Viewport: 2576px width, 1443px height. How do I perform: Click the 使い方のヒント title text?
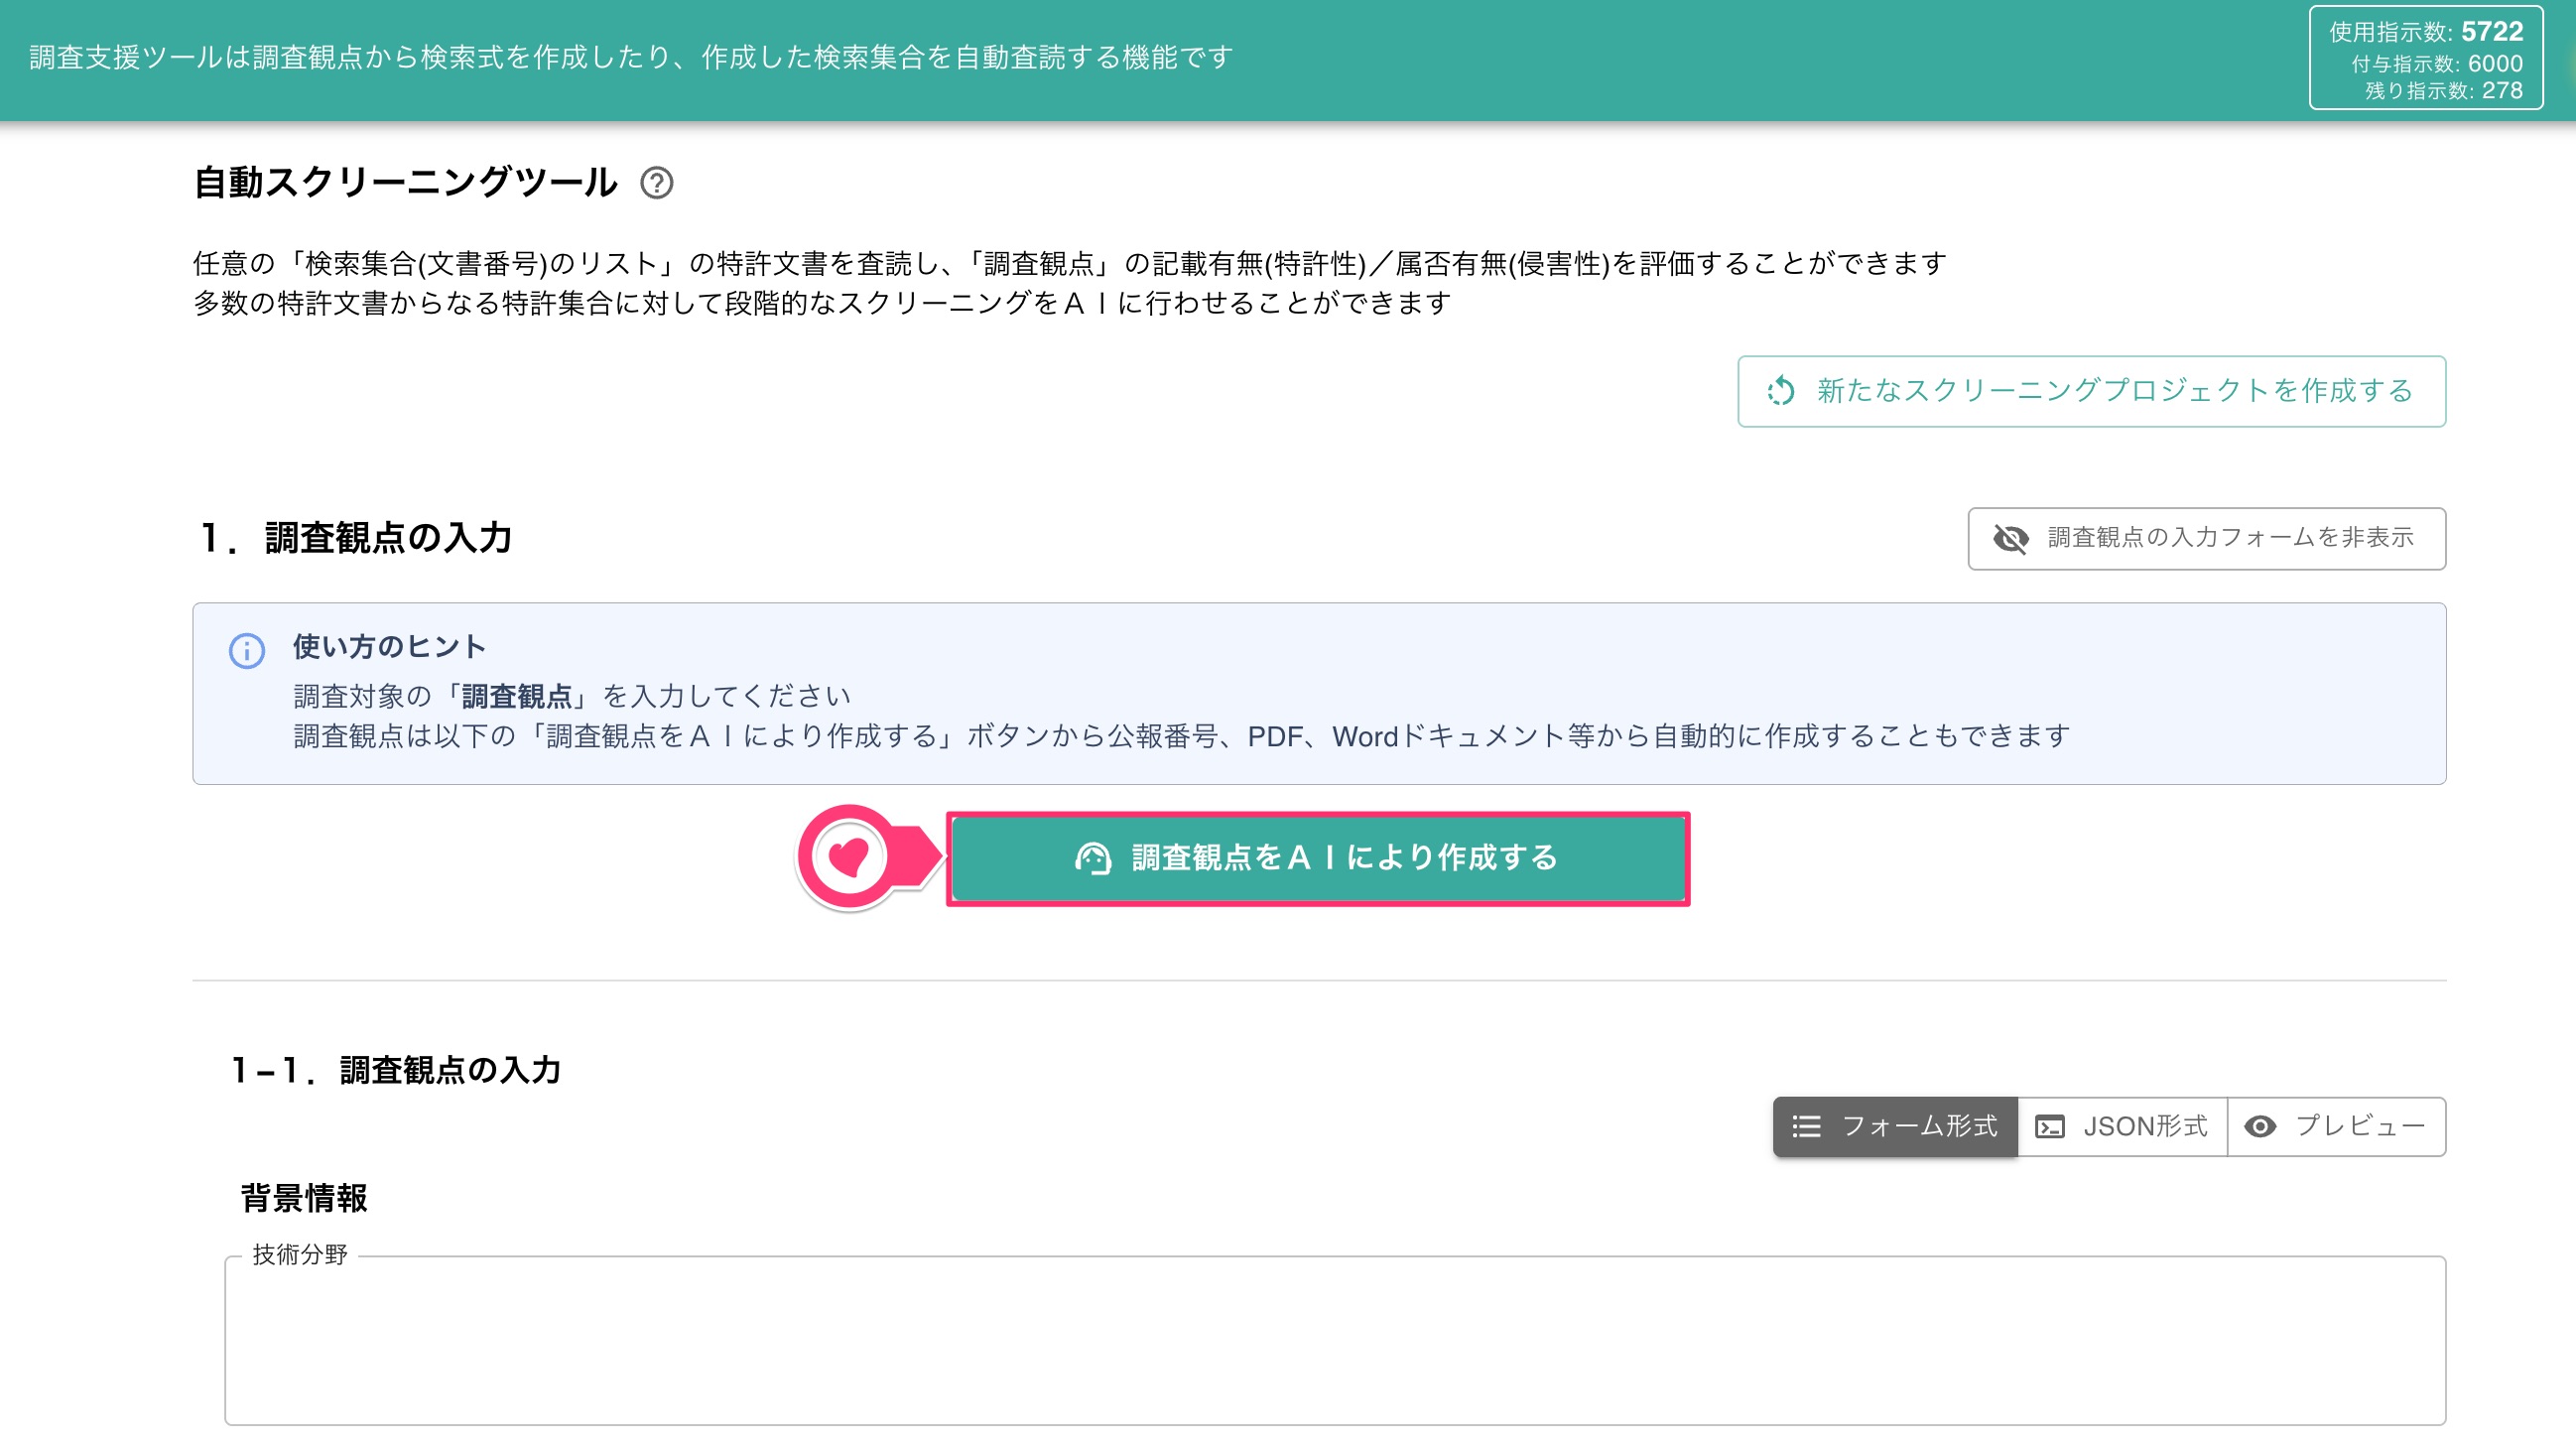coord(389,646)
